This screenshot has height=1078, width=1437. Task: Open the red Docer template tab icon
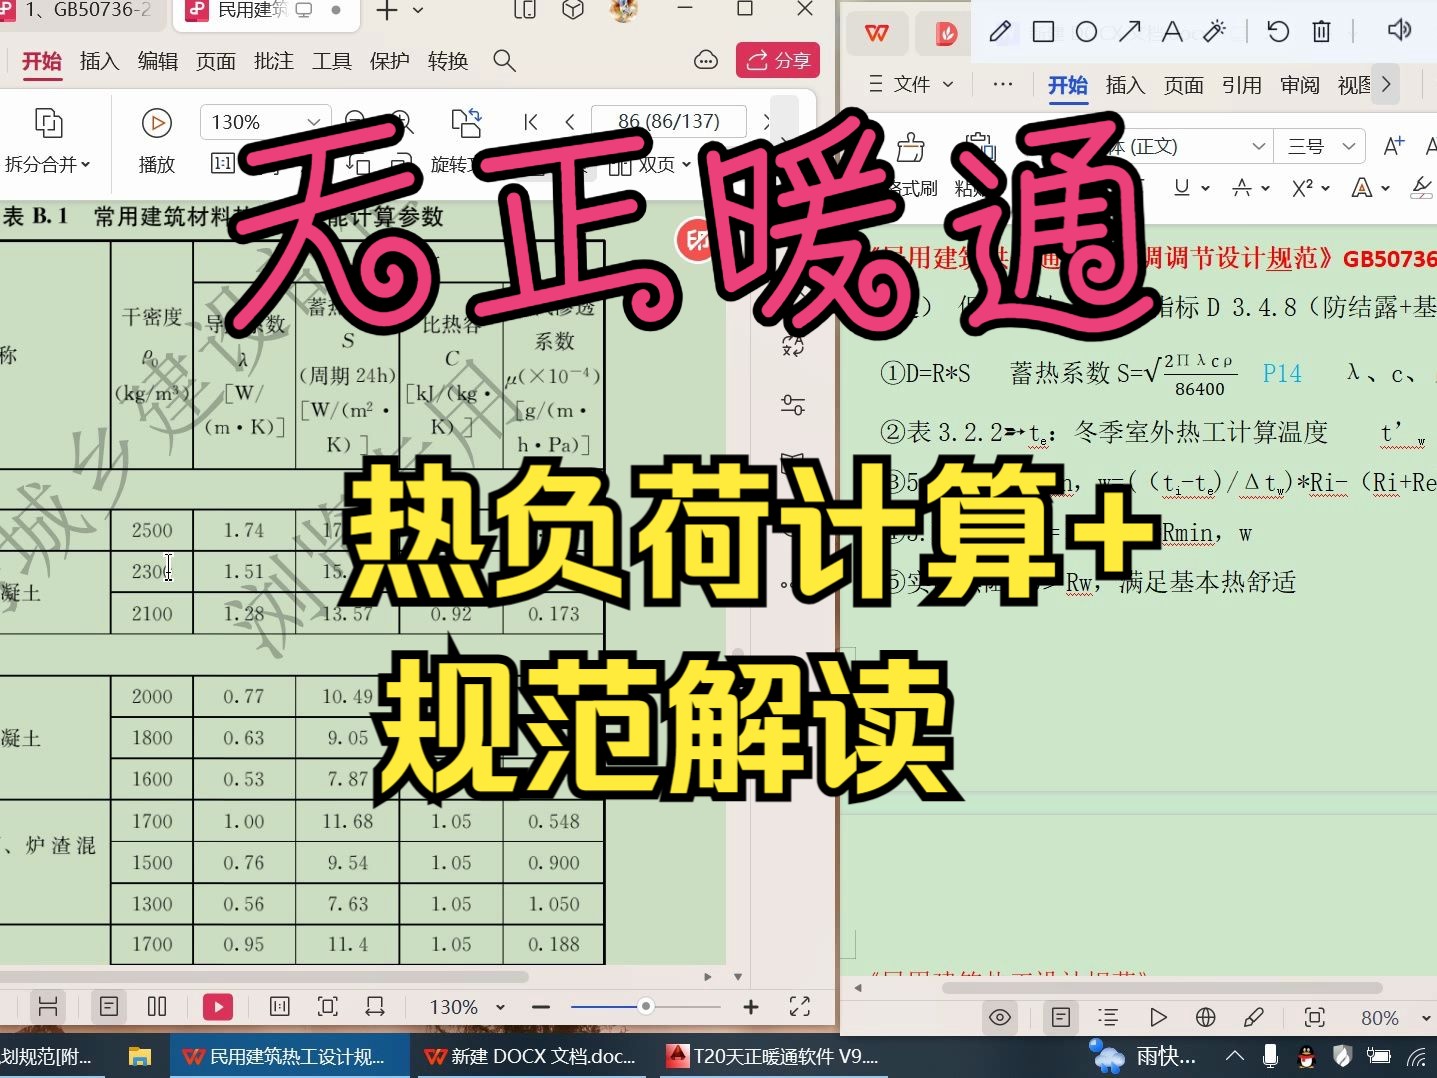(945, 34)
